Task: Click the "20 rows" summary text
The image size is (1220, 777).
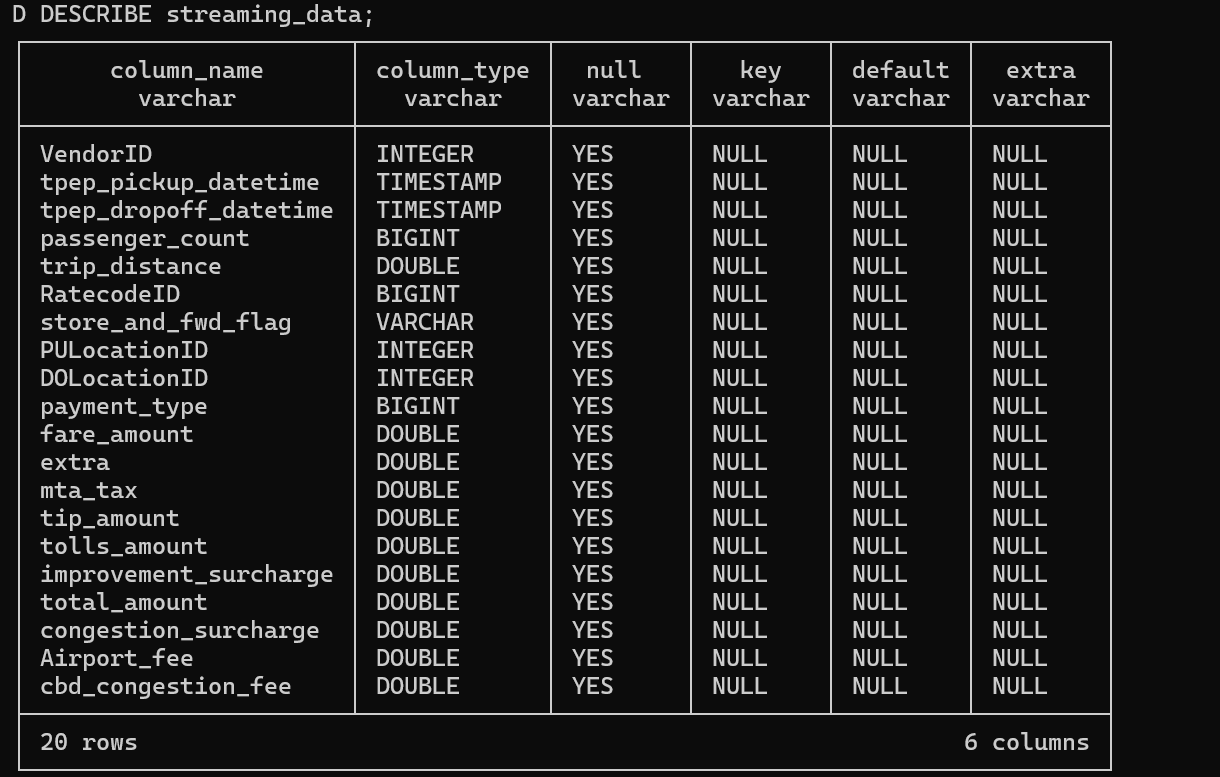Action: pyautogui.click(x=88, y=742)
